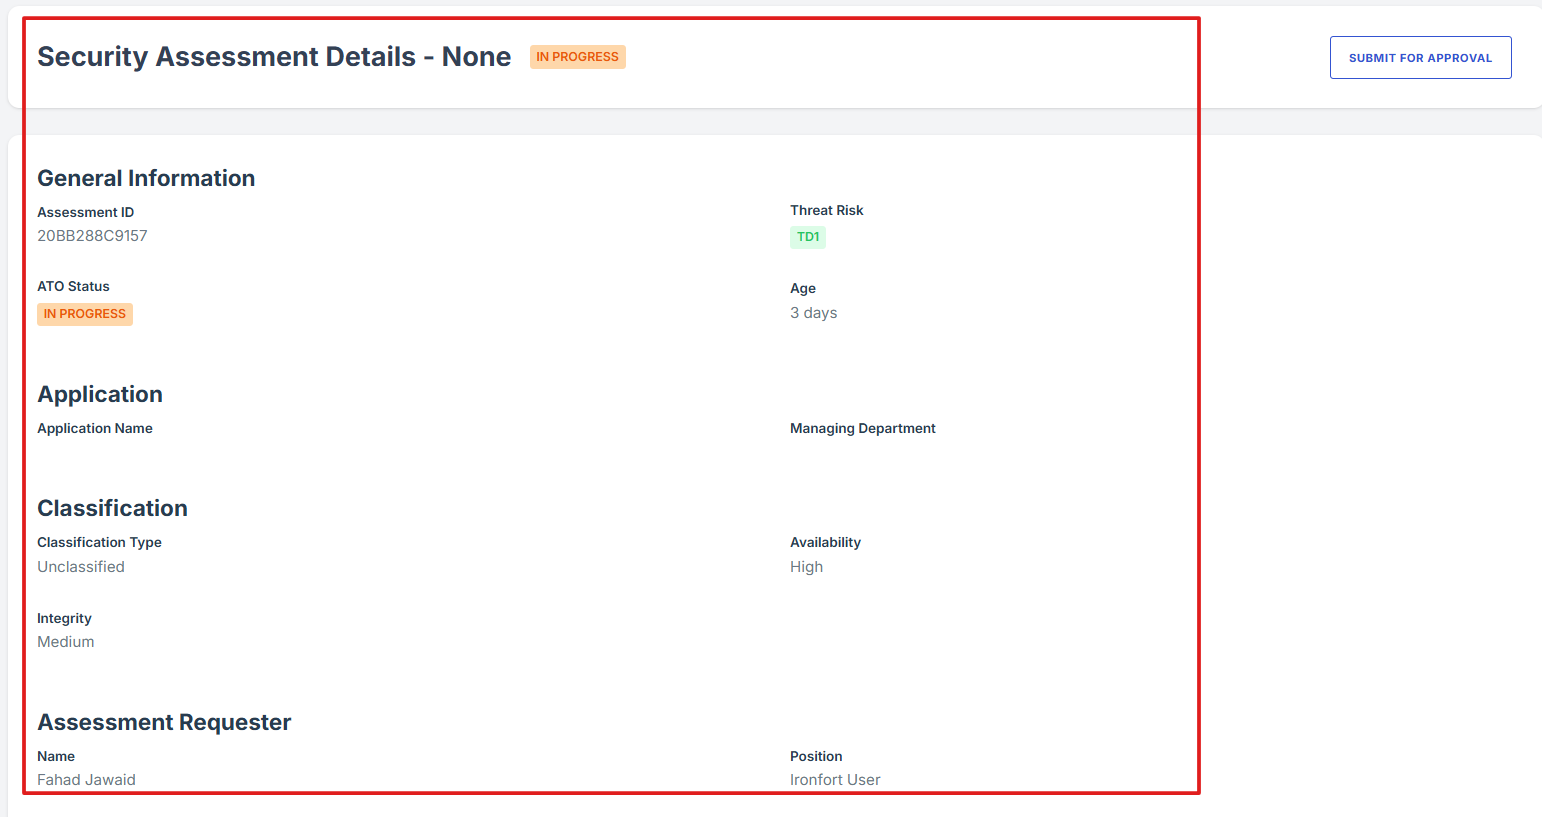Select the Managing Department field label
This screenshot has width=1542, height=817.
[x=862, y=428]
